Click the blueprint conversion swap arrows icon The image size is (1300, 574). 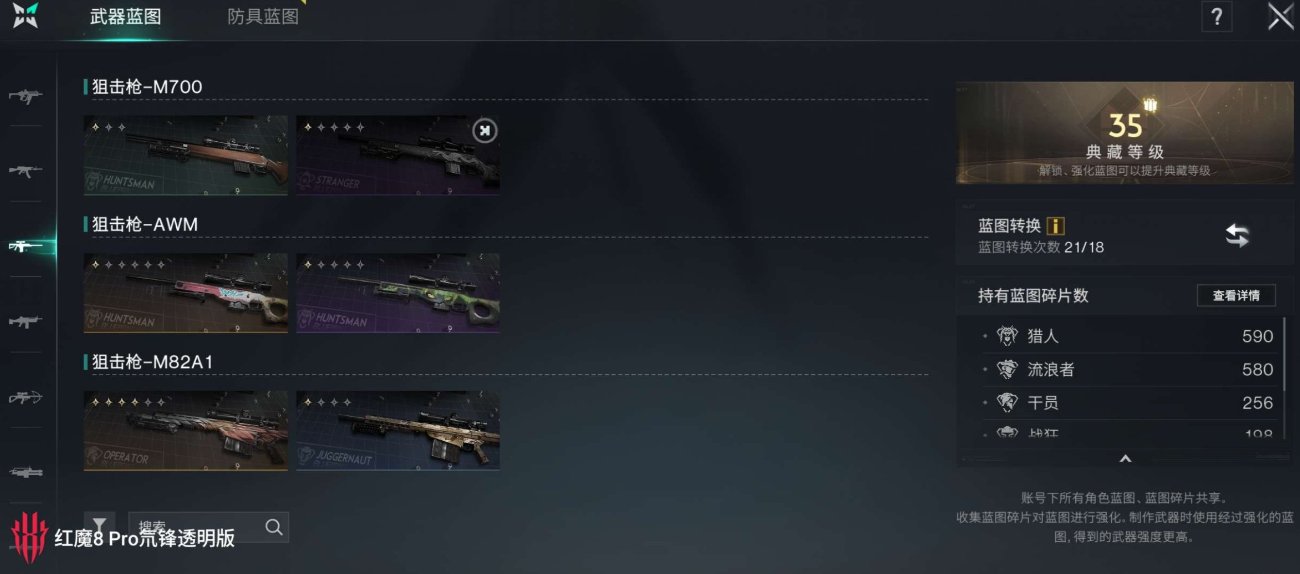1237,235
